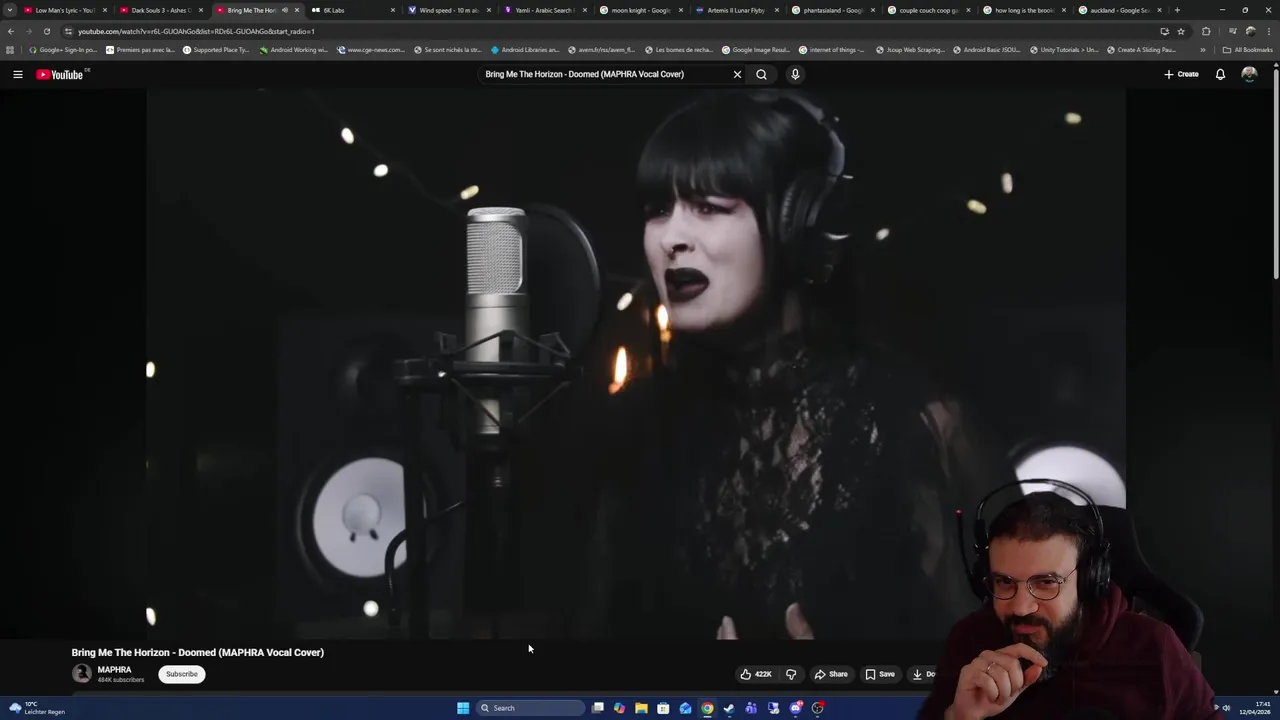Open the Android Working wi... bookmark
This screenshot has width=1280, height=720.
[294, 50]
